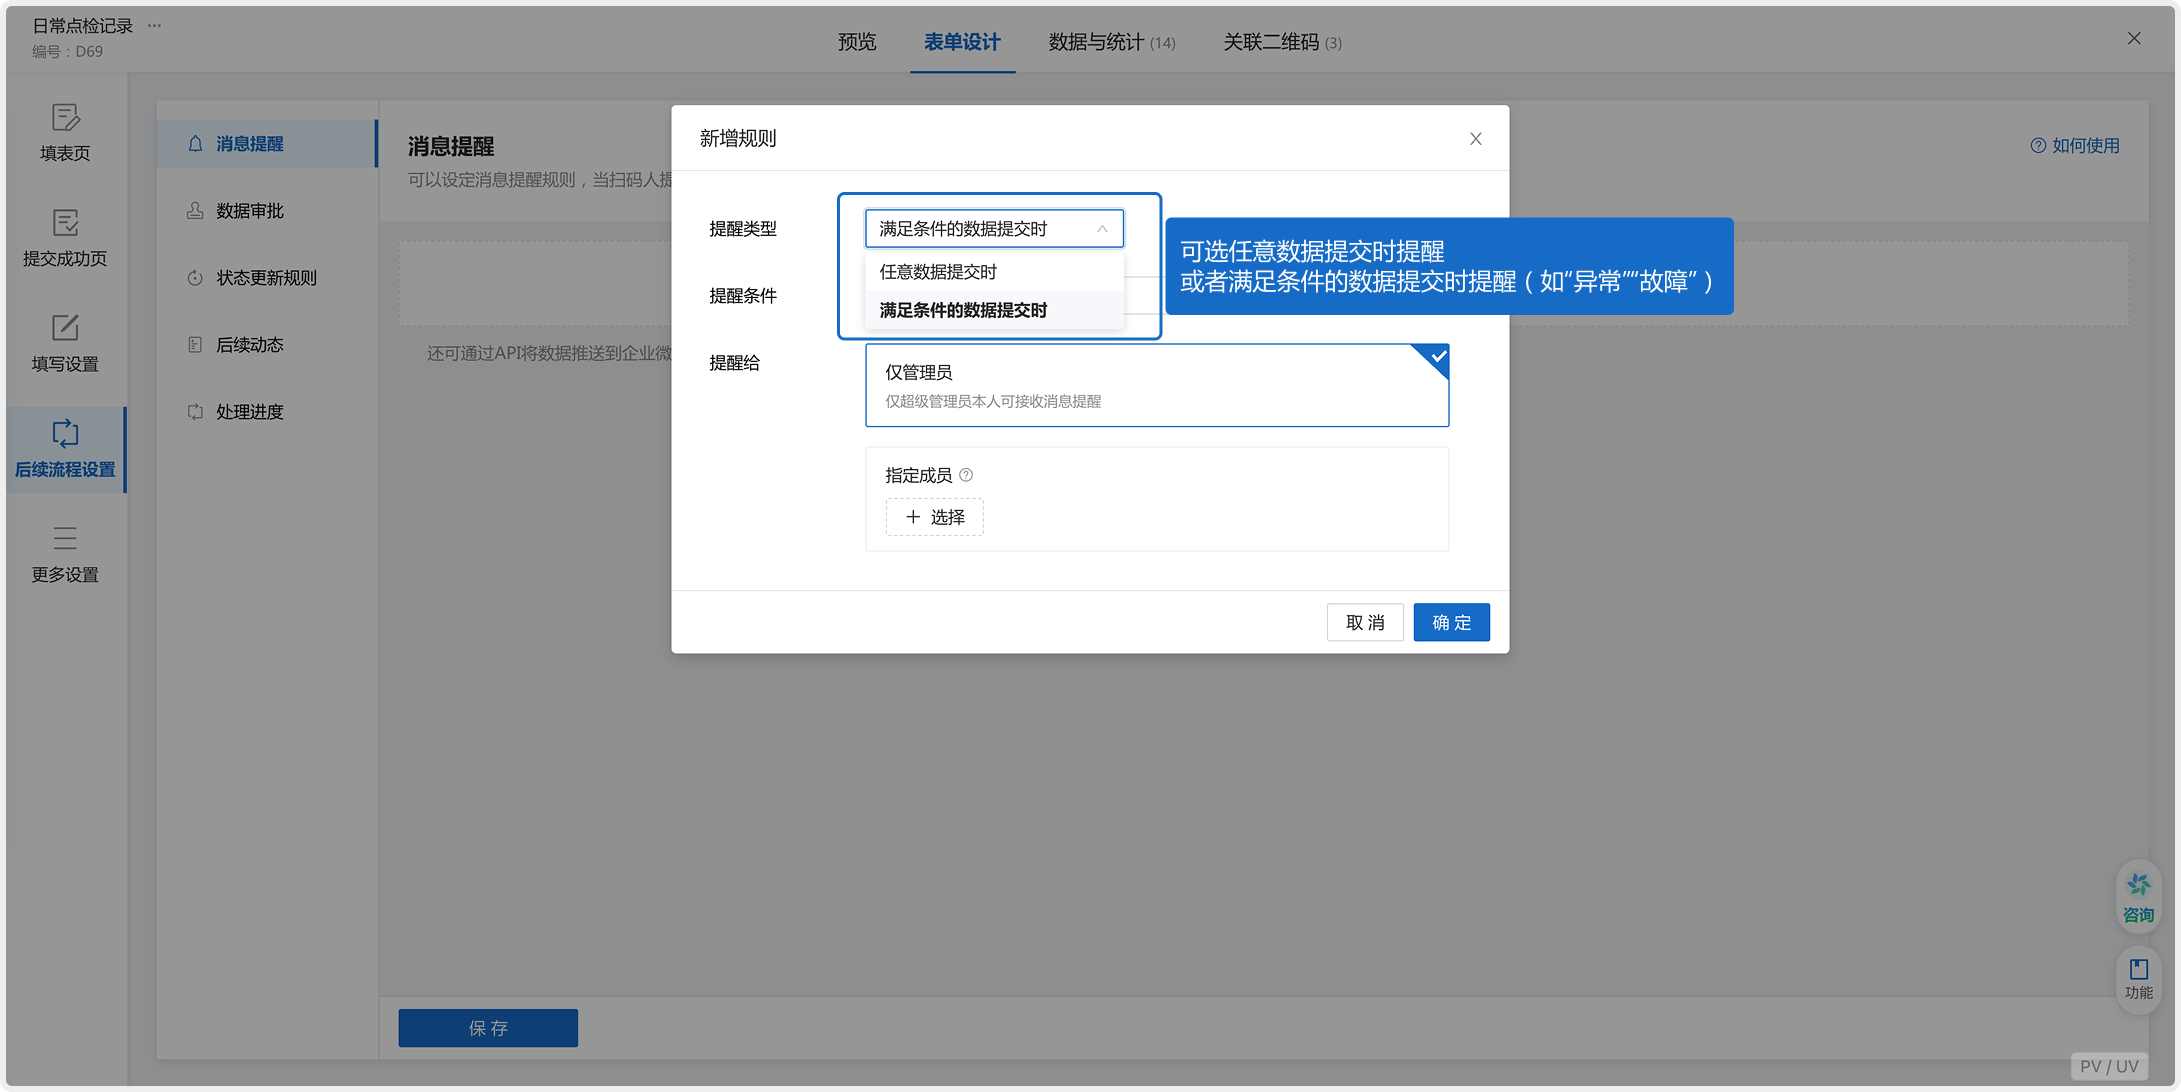2181x1092 pixels.
Task: Deselect the 仅管理员 recipient card
Action: [1157, 385]
